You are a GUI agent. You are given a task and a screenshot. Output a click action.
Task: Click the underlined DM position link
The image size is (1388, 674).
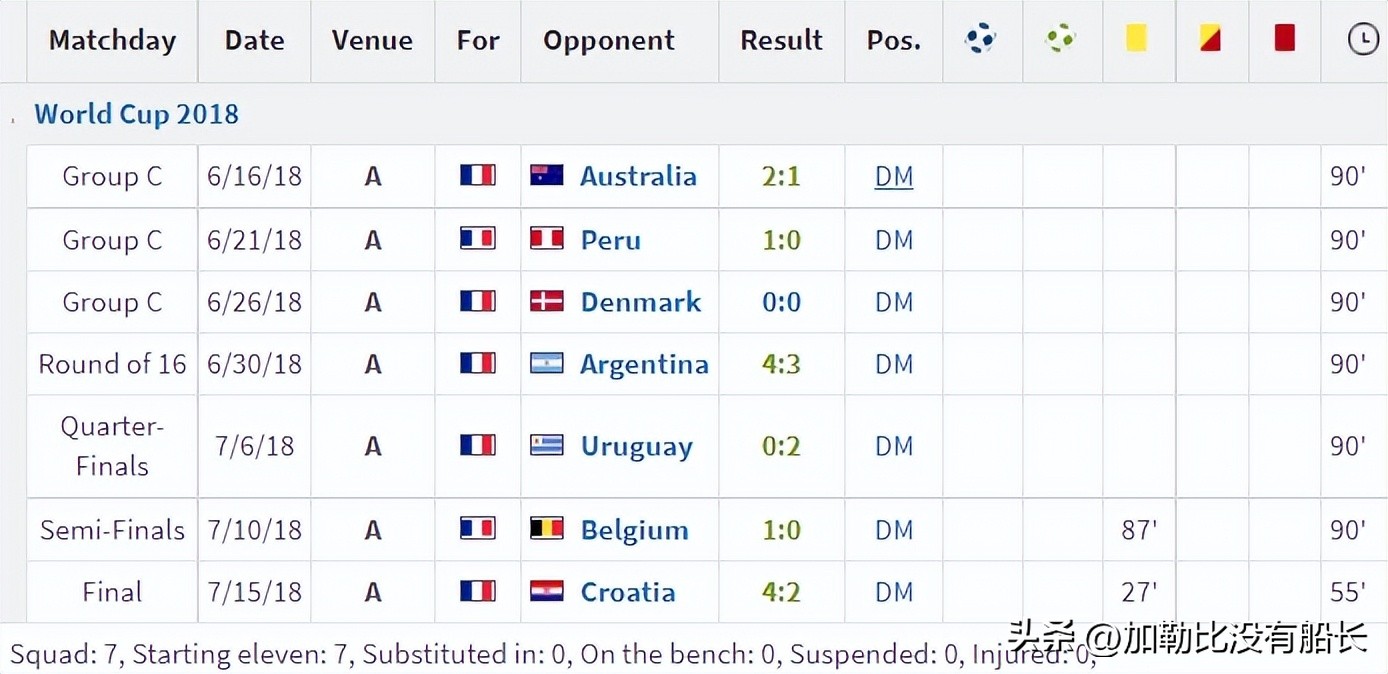(x=894, y=176)
